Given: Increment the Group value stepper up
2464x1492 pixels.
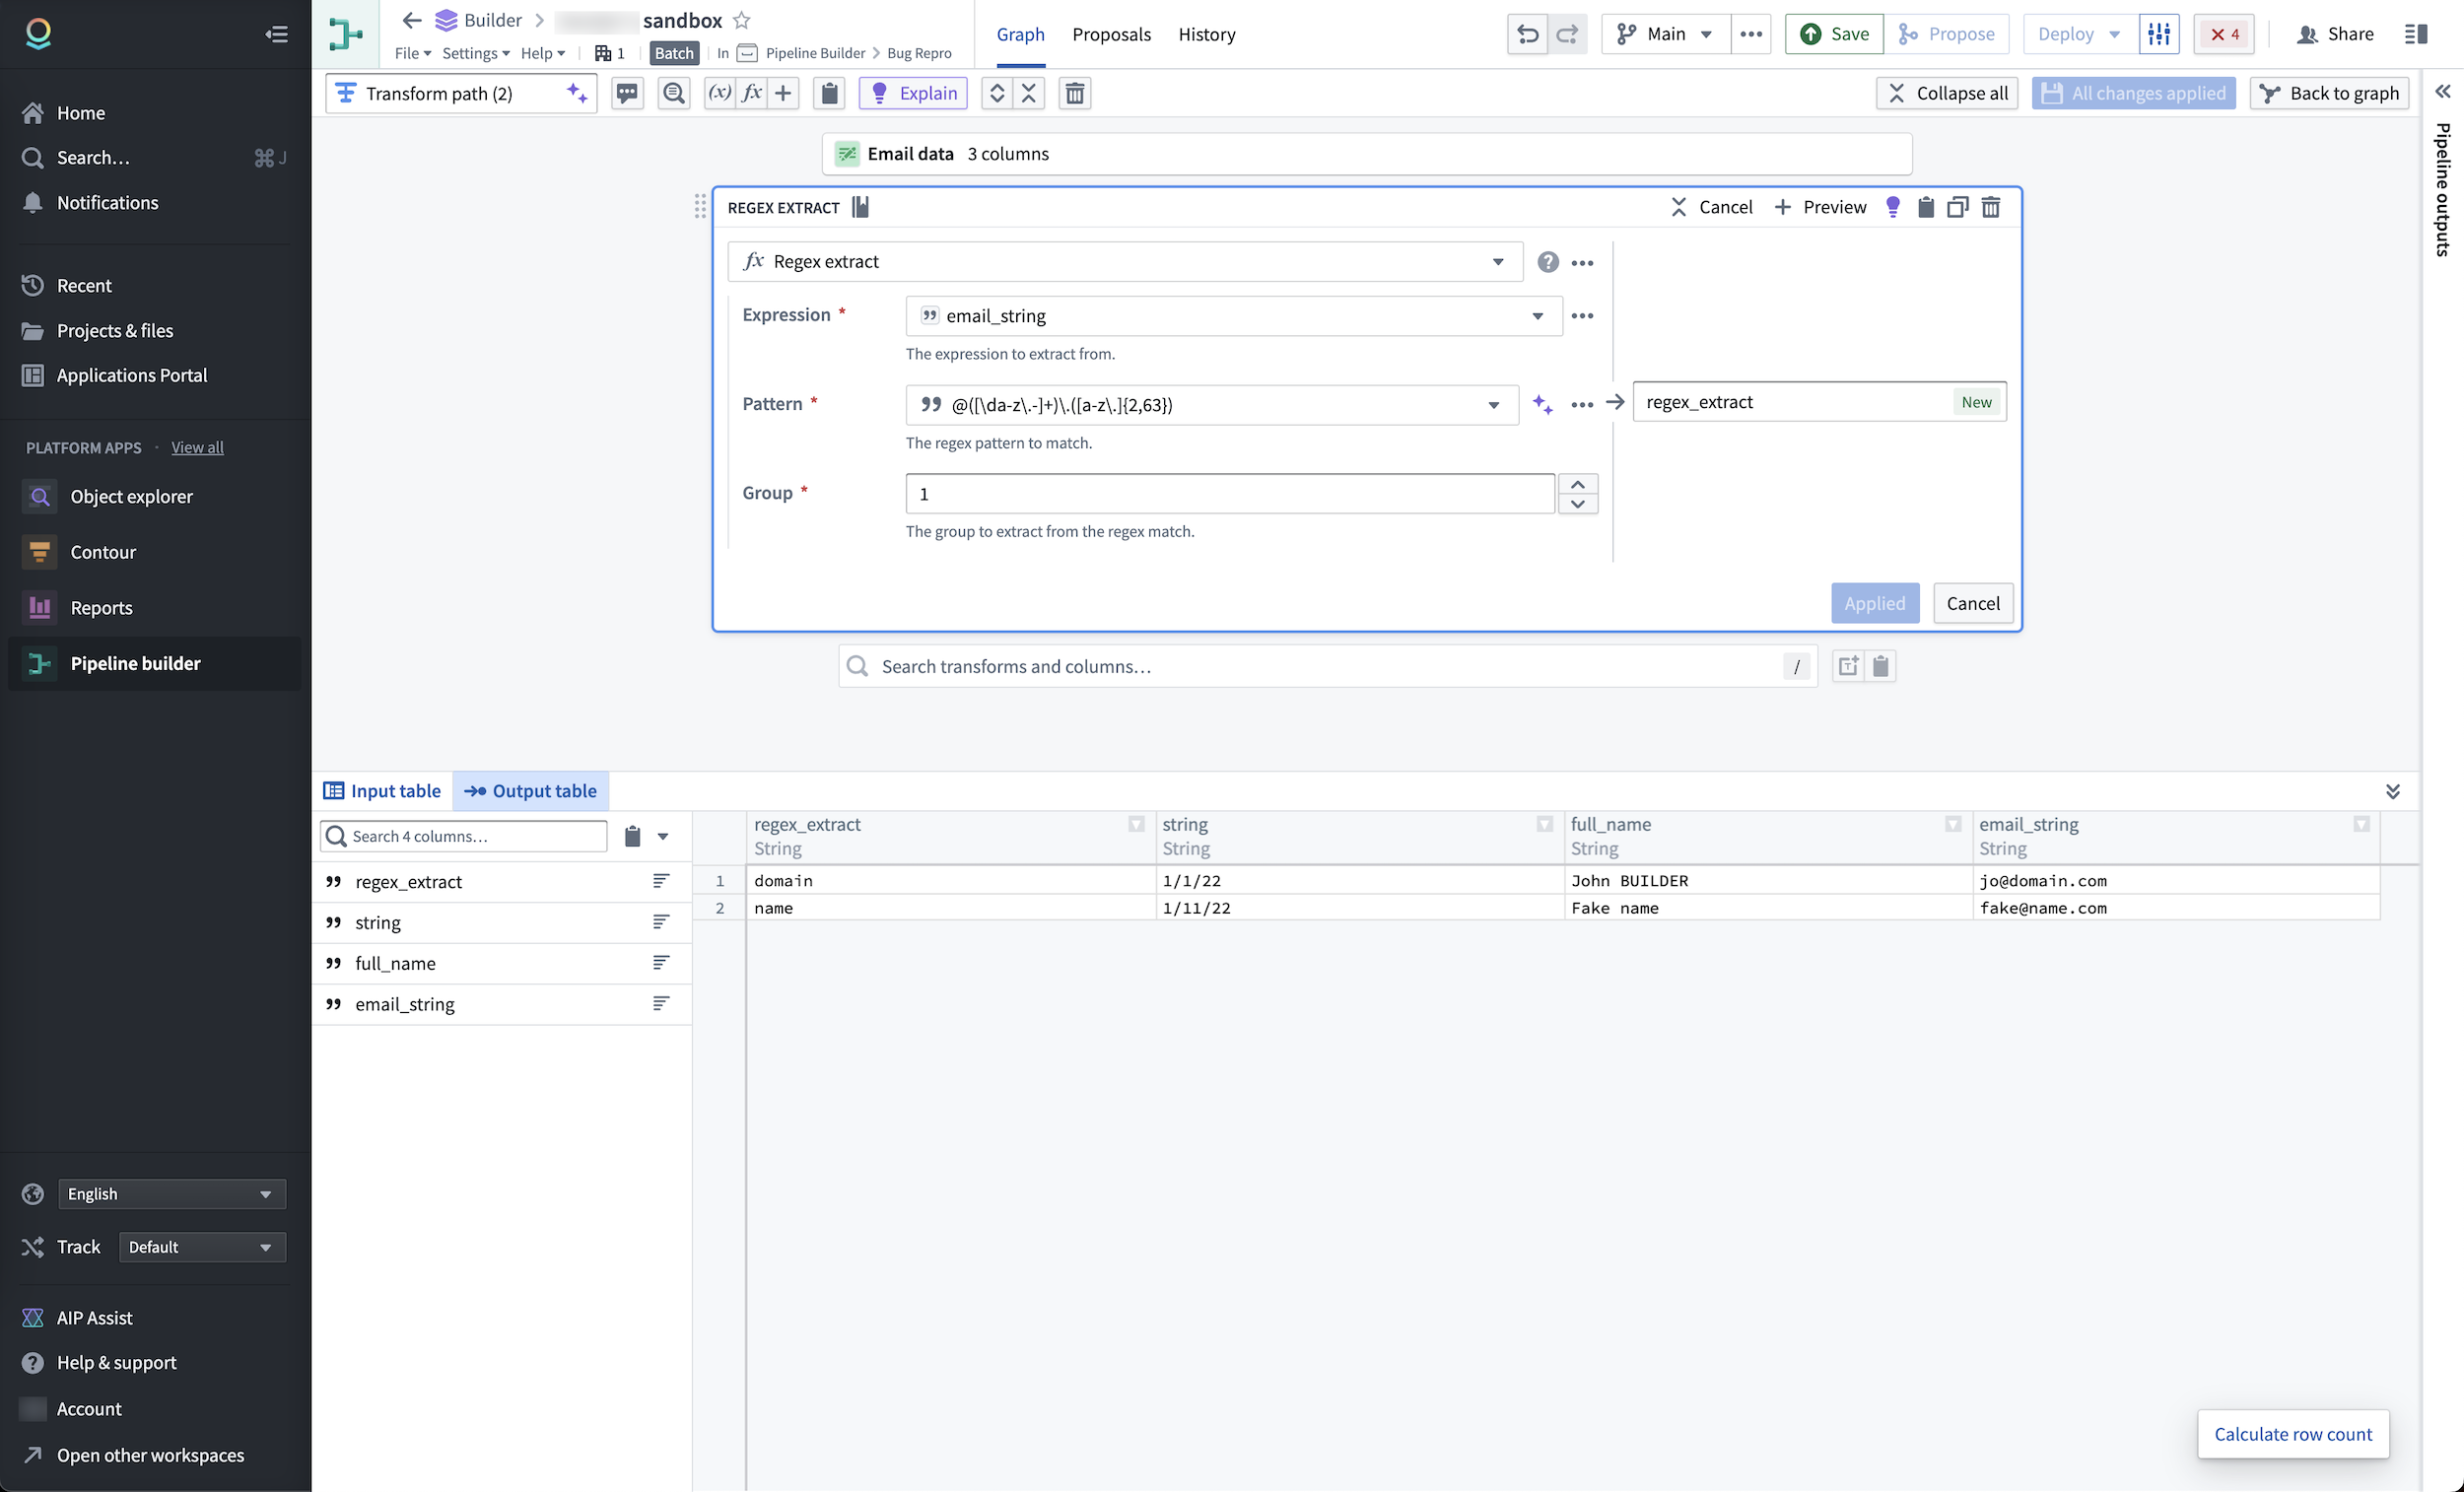Looking at the screenshot, I should coord(1578,484).
